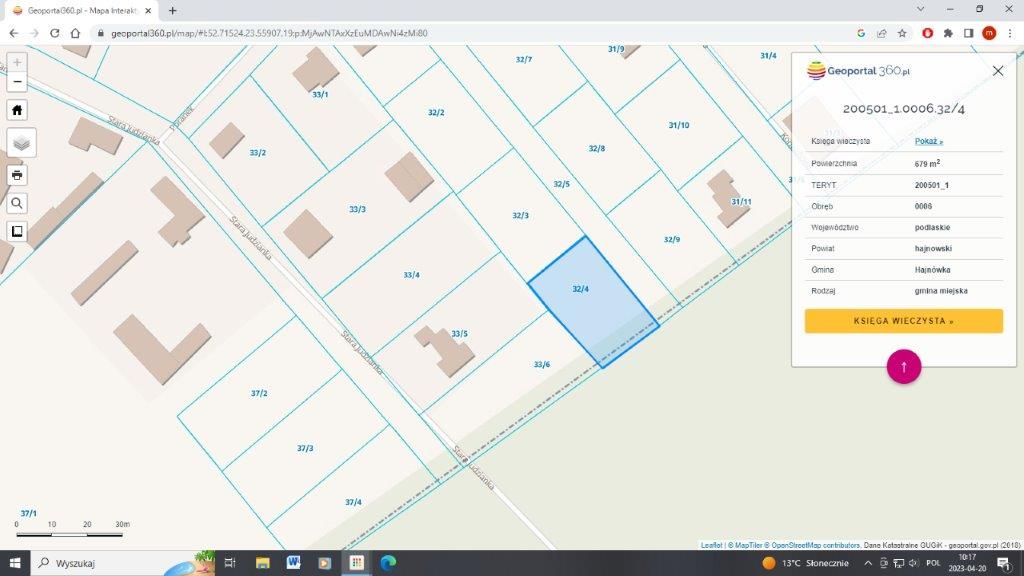This screenshot has height=576, width=1024.
Task: Close the parcel info panel
Action: 997,71
